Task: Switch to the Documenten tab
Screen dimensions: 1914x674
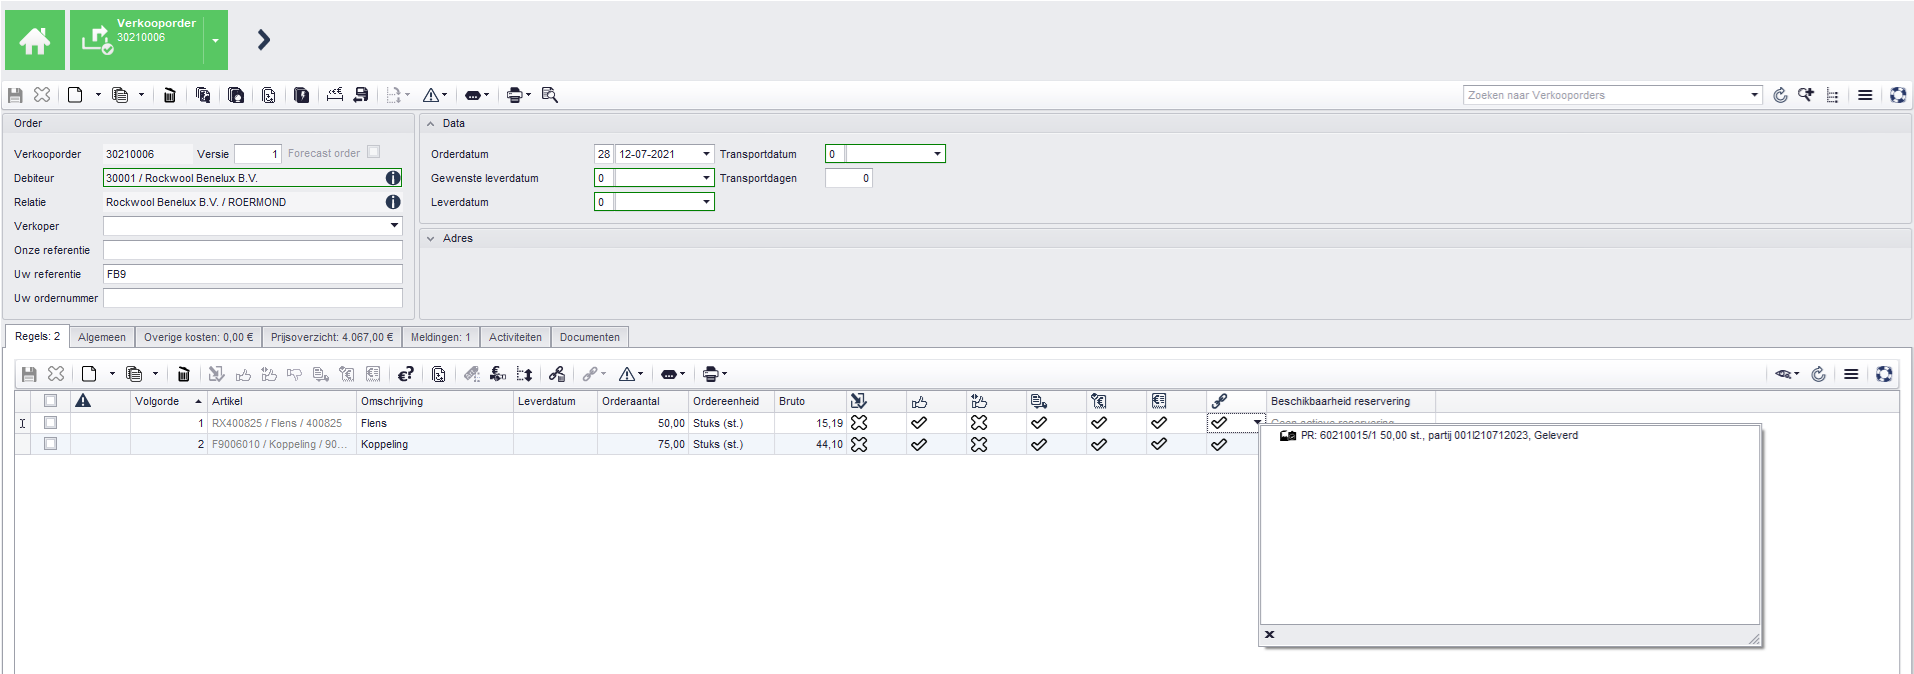Action: tap(590, 337)
